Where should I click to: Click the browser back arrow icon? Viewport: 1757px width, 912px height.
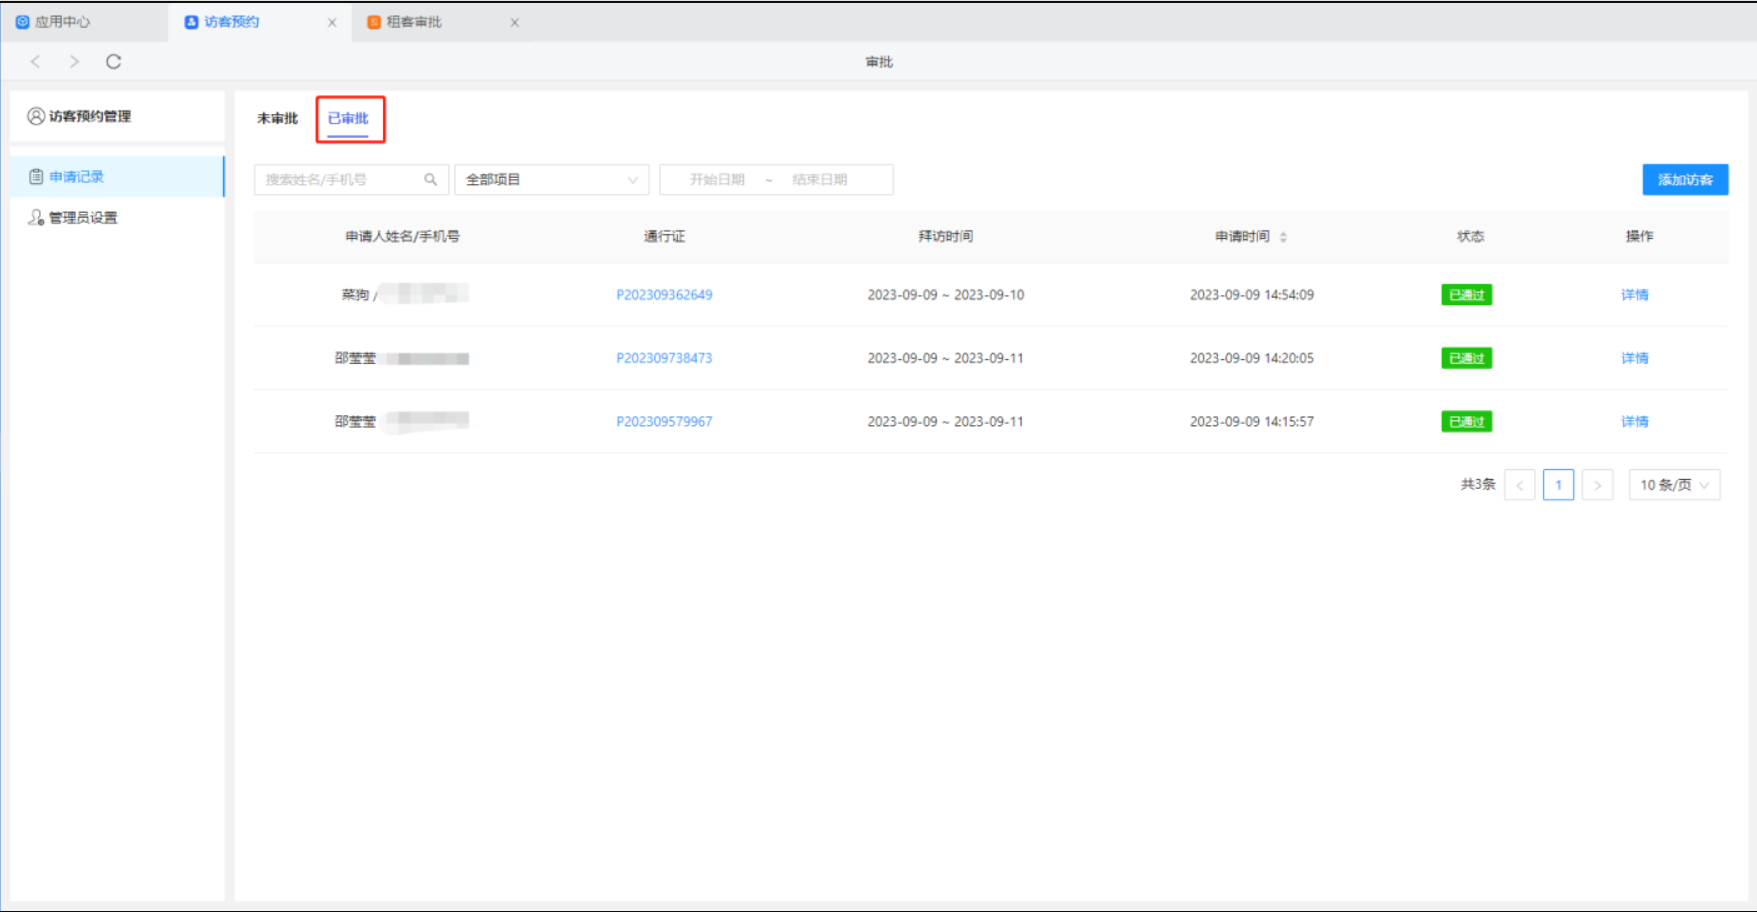(36, 62)
